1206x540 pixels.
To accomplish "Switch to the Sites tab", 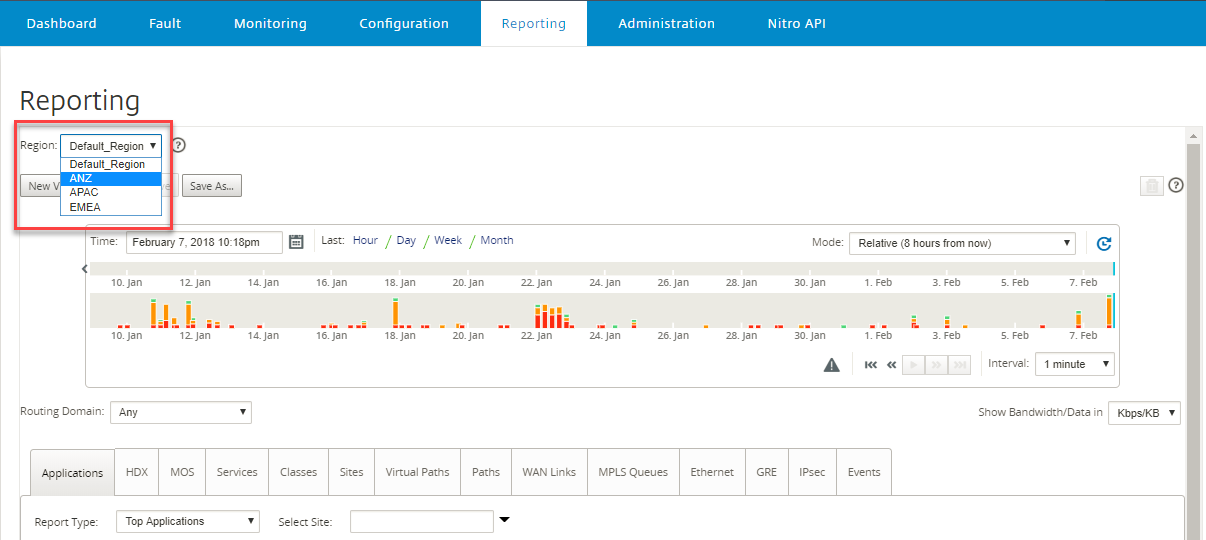I will tap(351, 472).
